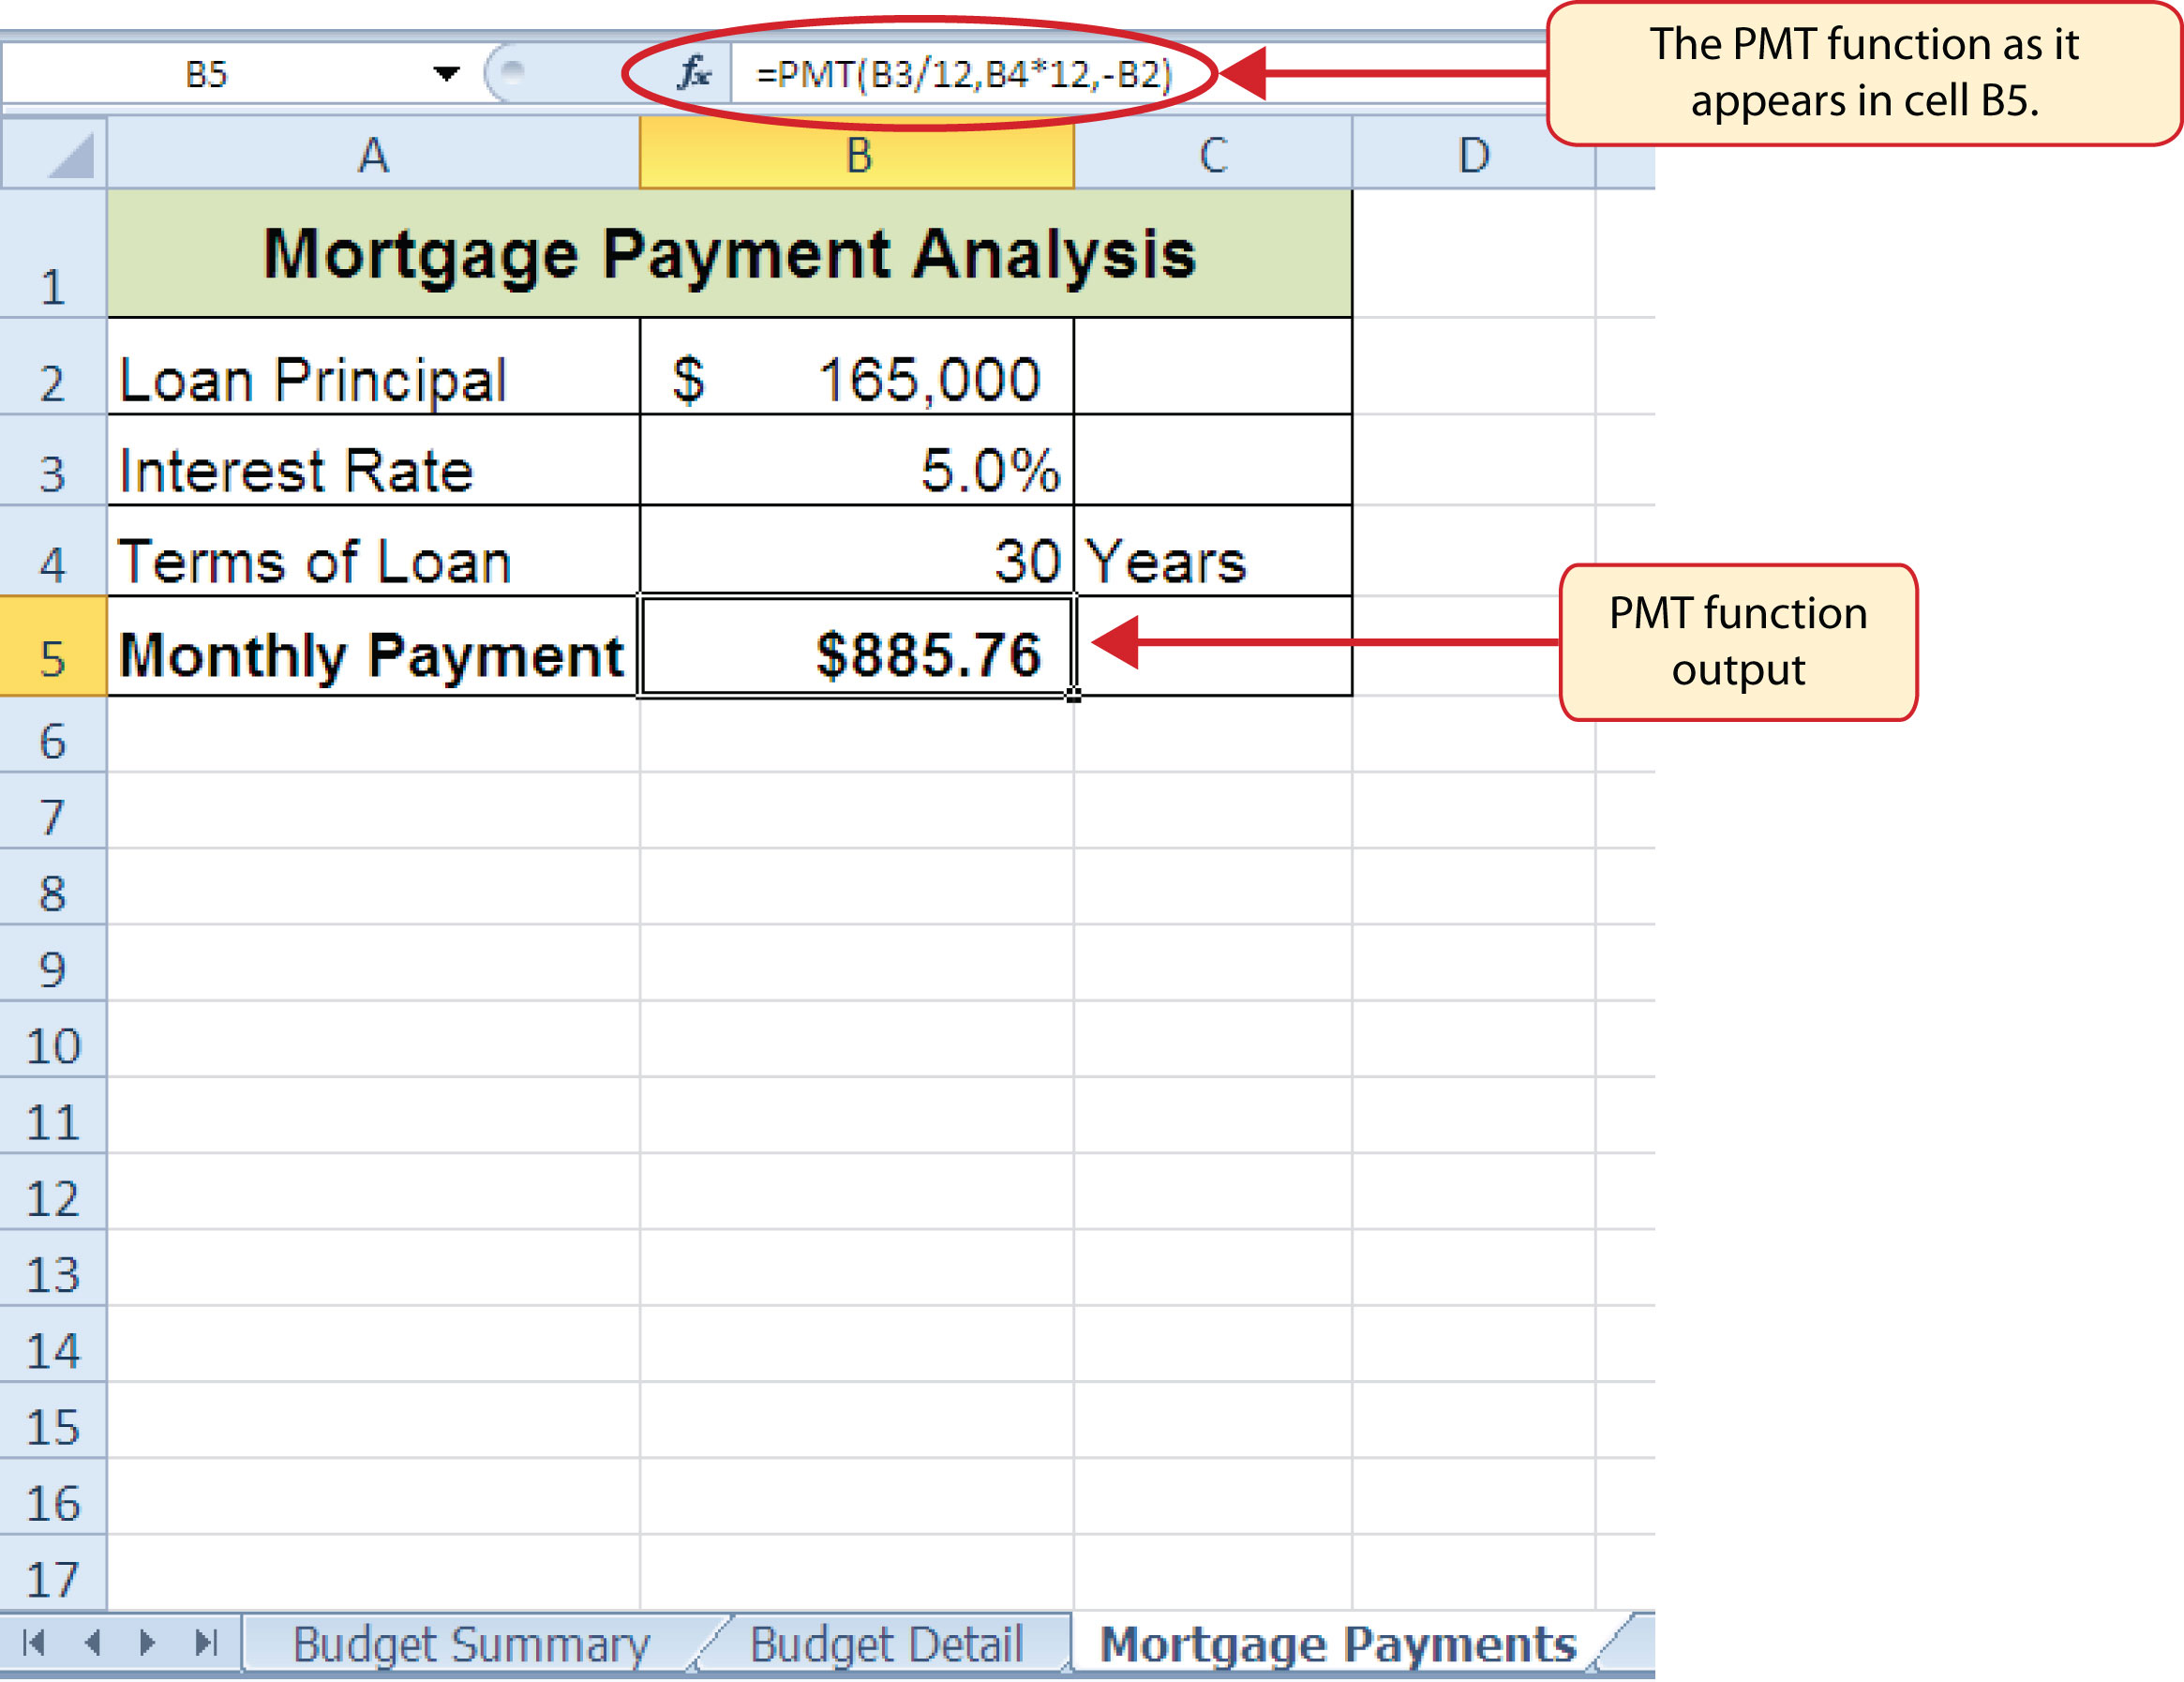Viewport: 2184px width, 1682px height.
Task: Select row 14 header
Action: pos(53,1344)
